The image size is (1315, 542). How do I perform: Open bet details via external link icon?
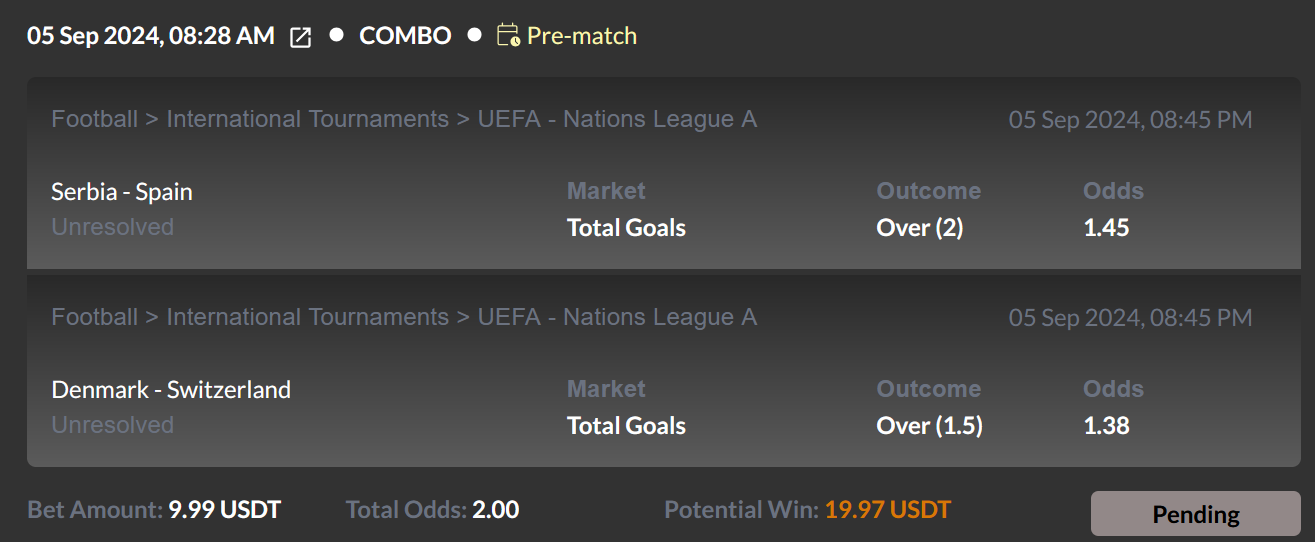coord(300,37)
